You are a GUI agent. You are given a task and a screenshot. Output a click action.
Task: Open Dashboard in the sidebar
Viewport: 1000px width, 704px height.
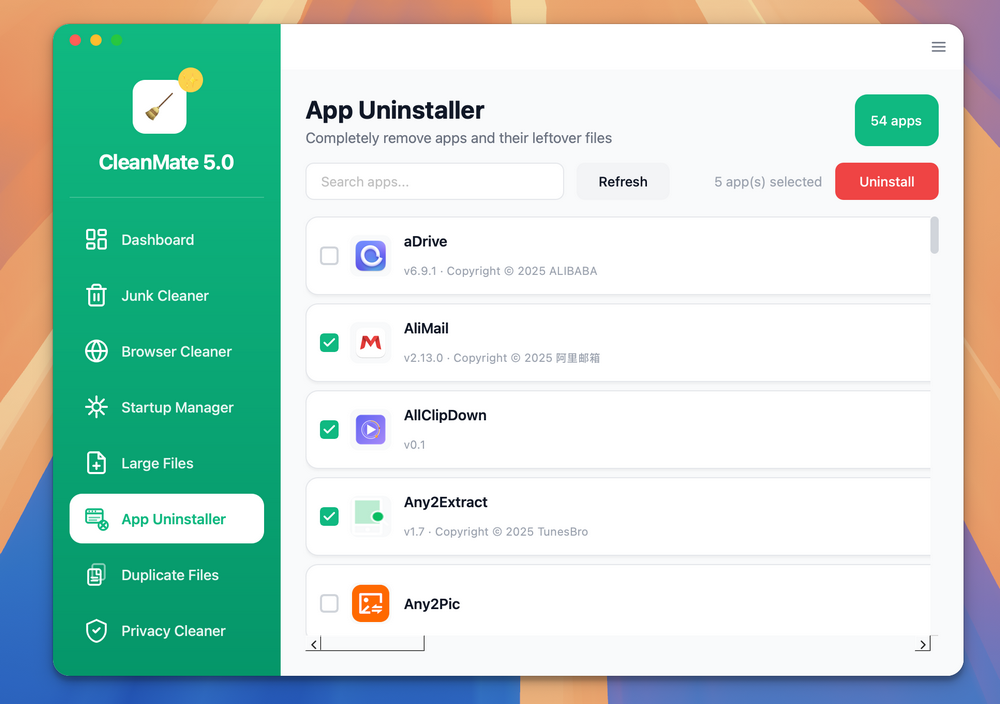click(x=166, y=240)
